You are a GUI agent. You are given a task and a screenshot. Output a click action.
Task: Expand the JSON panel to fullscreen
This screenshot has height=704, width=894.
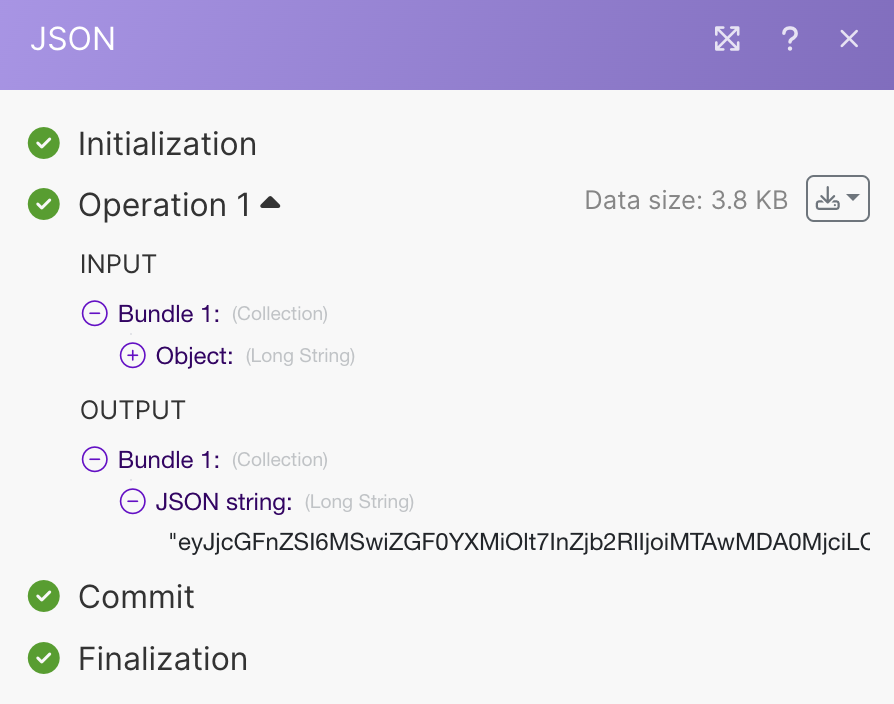click(x=727, y=39)
